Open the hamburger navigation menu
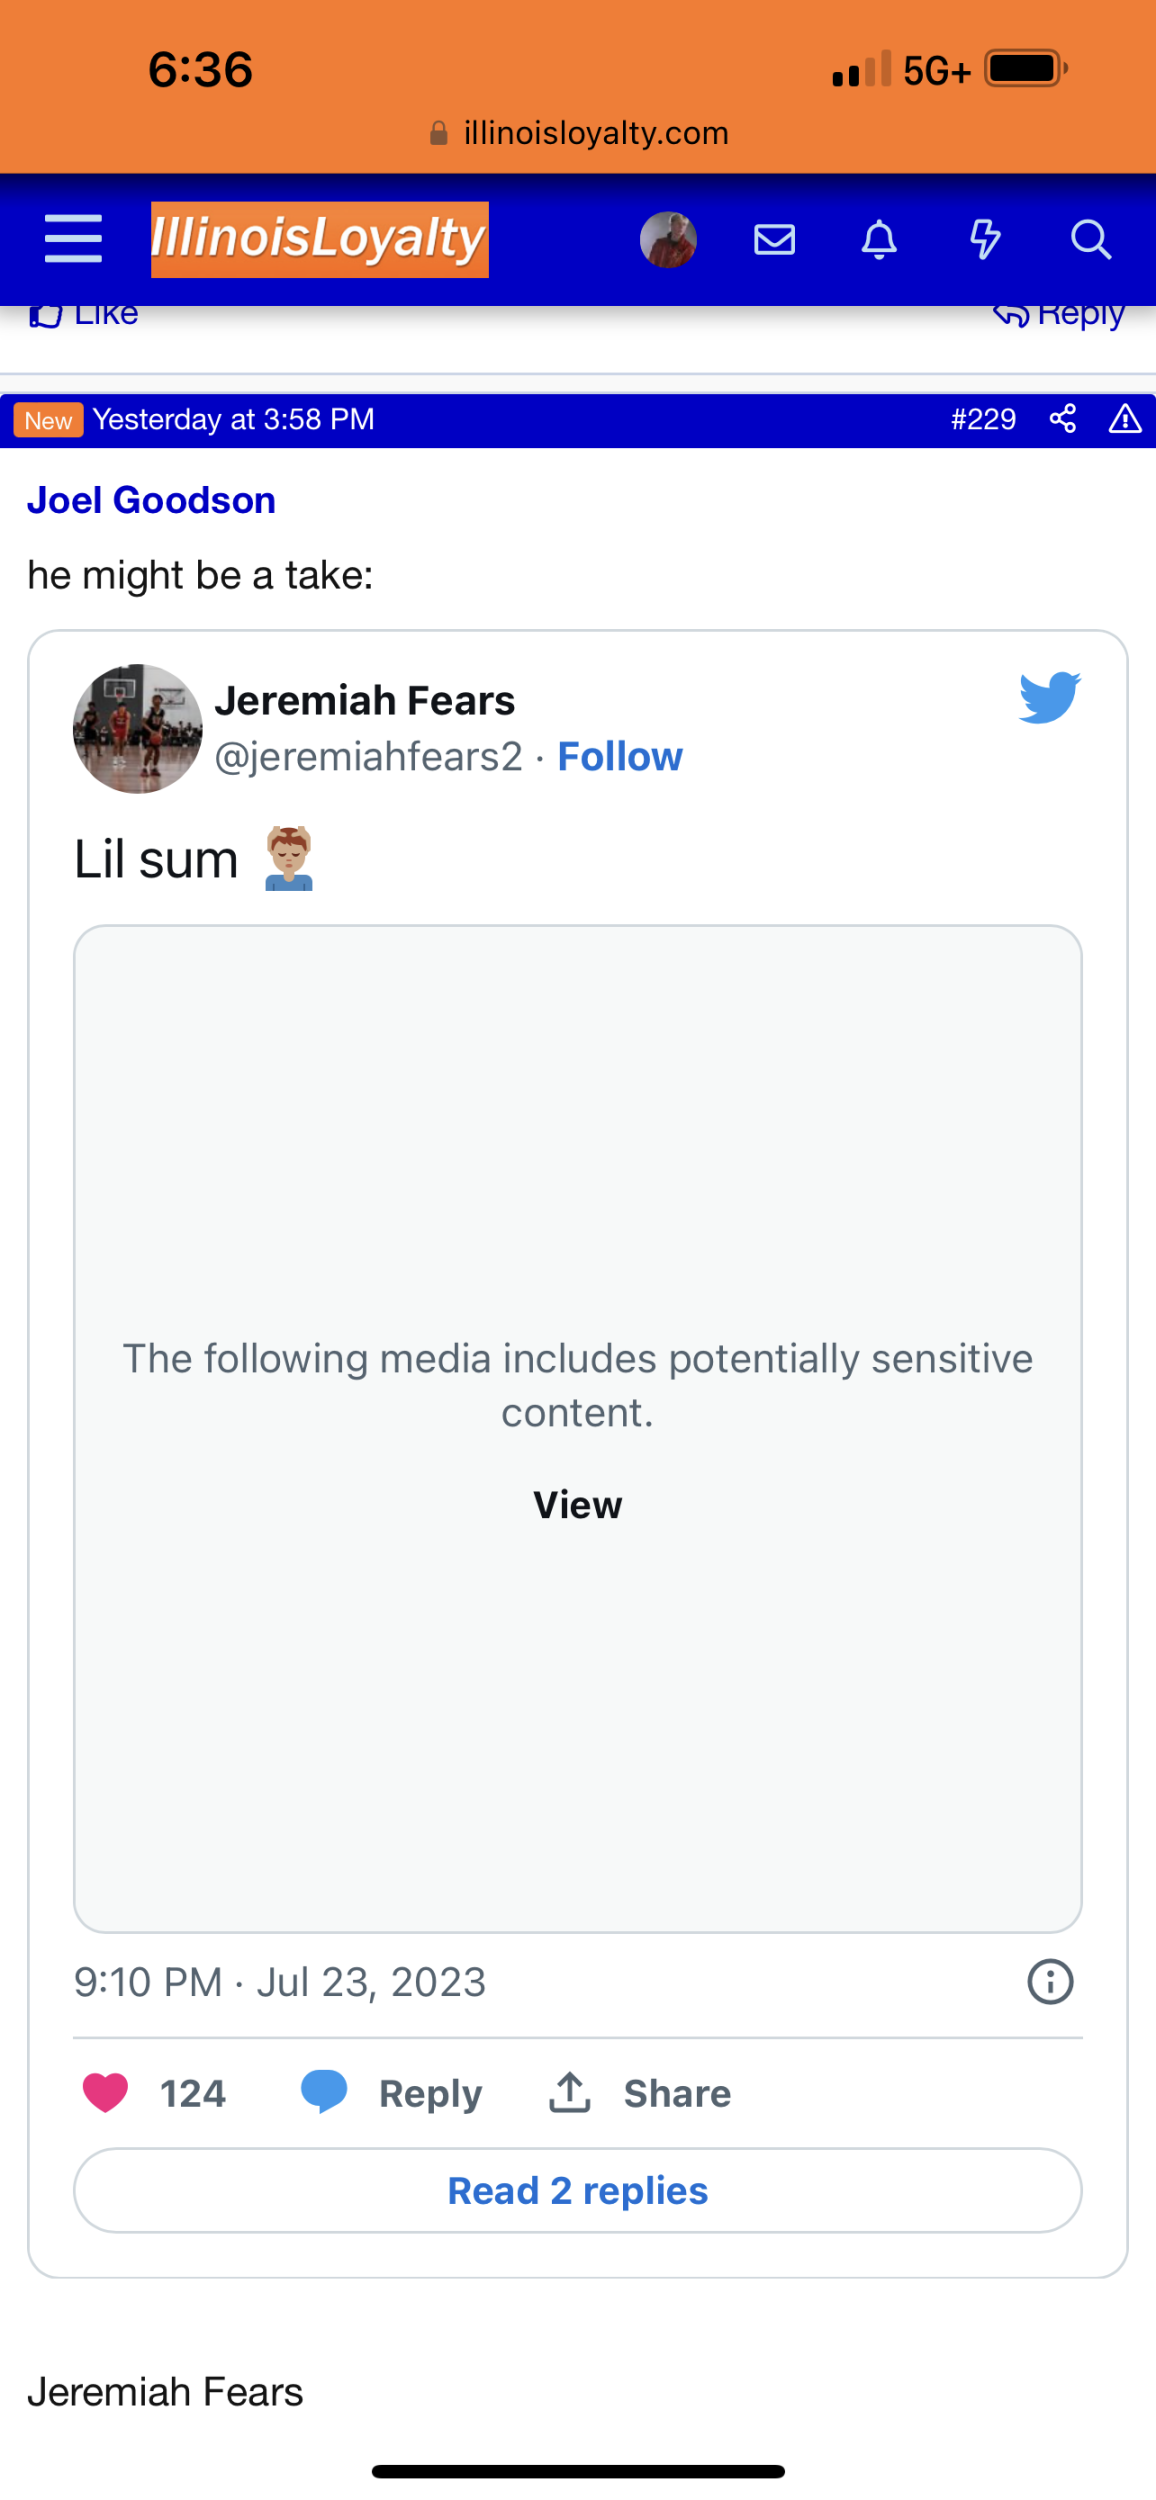 click(x=74, y=239)
